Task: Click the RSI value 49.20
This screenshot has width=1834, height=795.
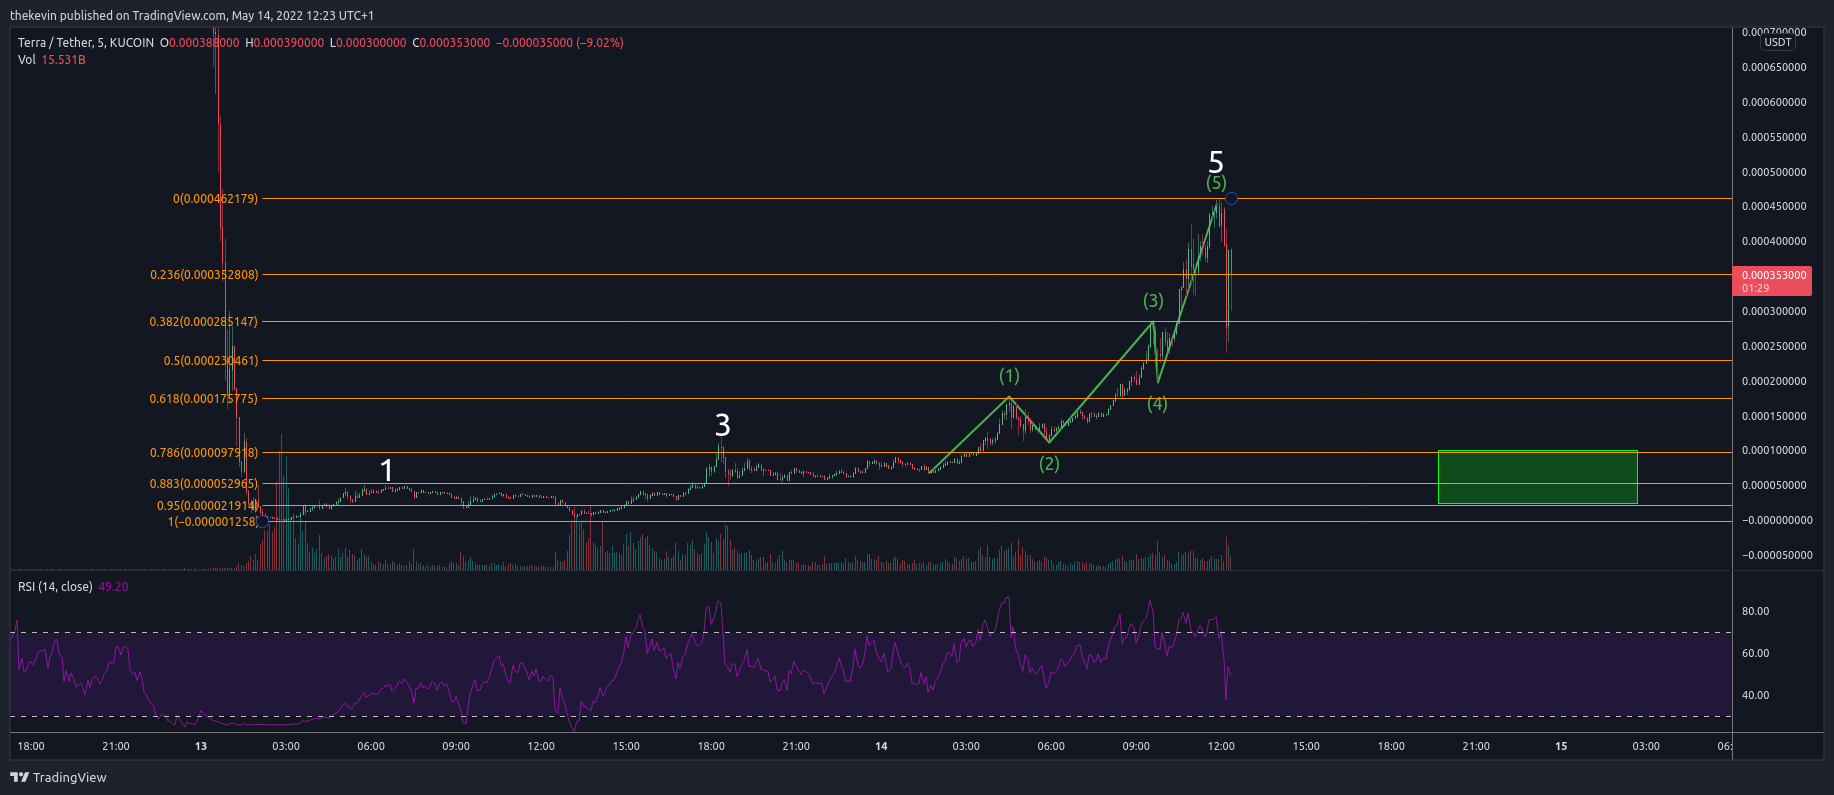Action: 113,587
